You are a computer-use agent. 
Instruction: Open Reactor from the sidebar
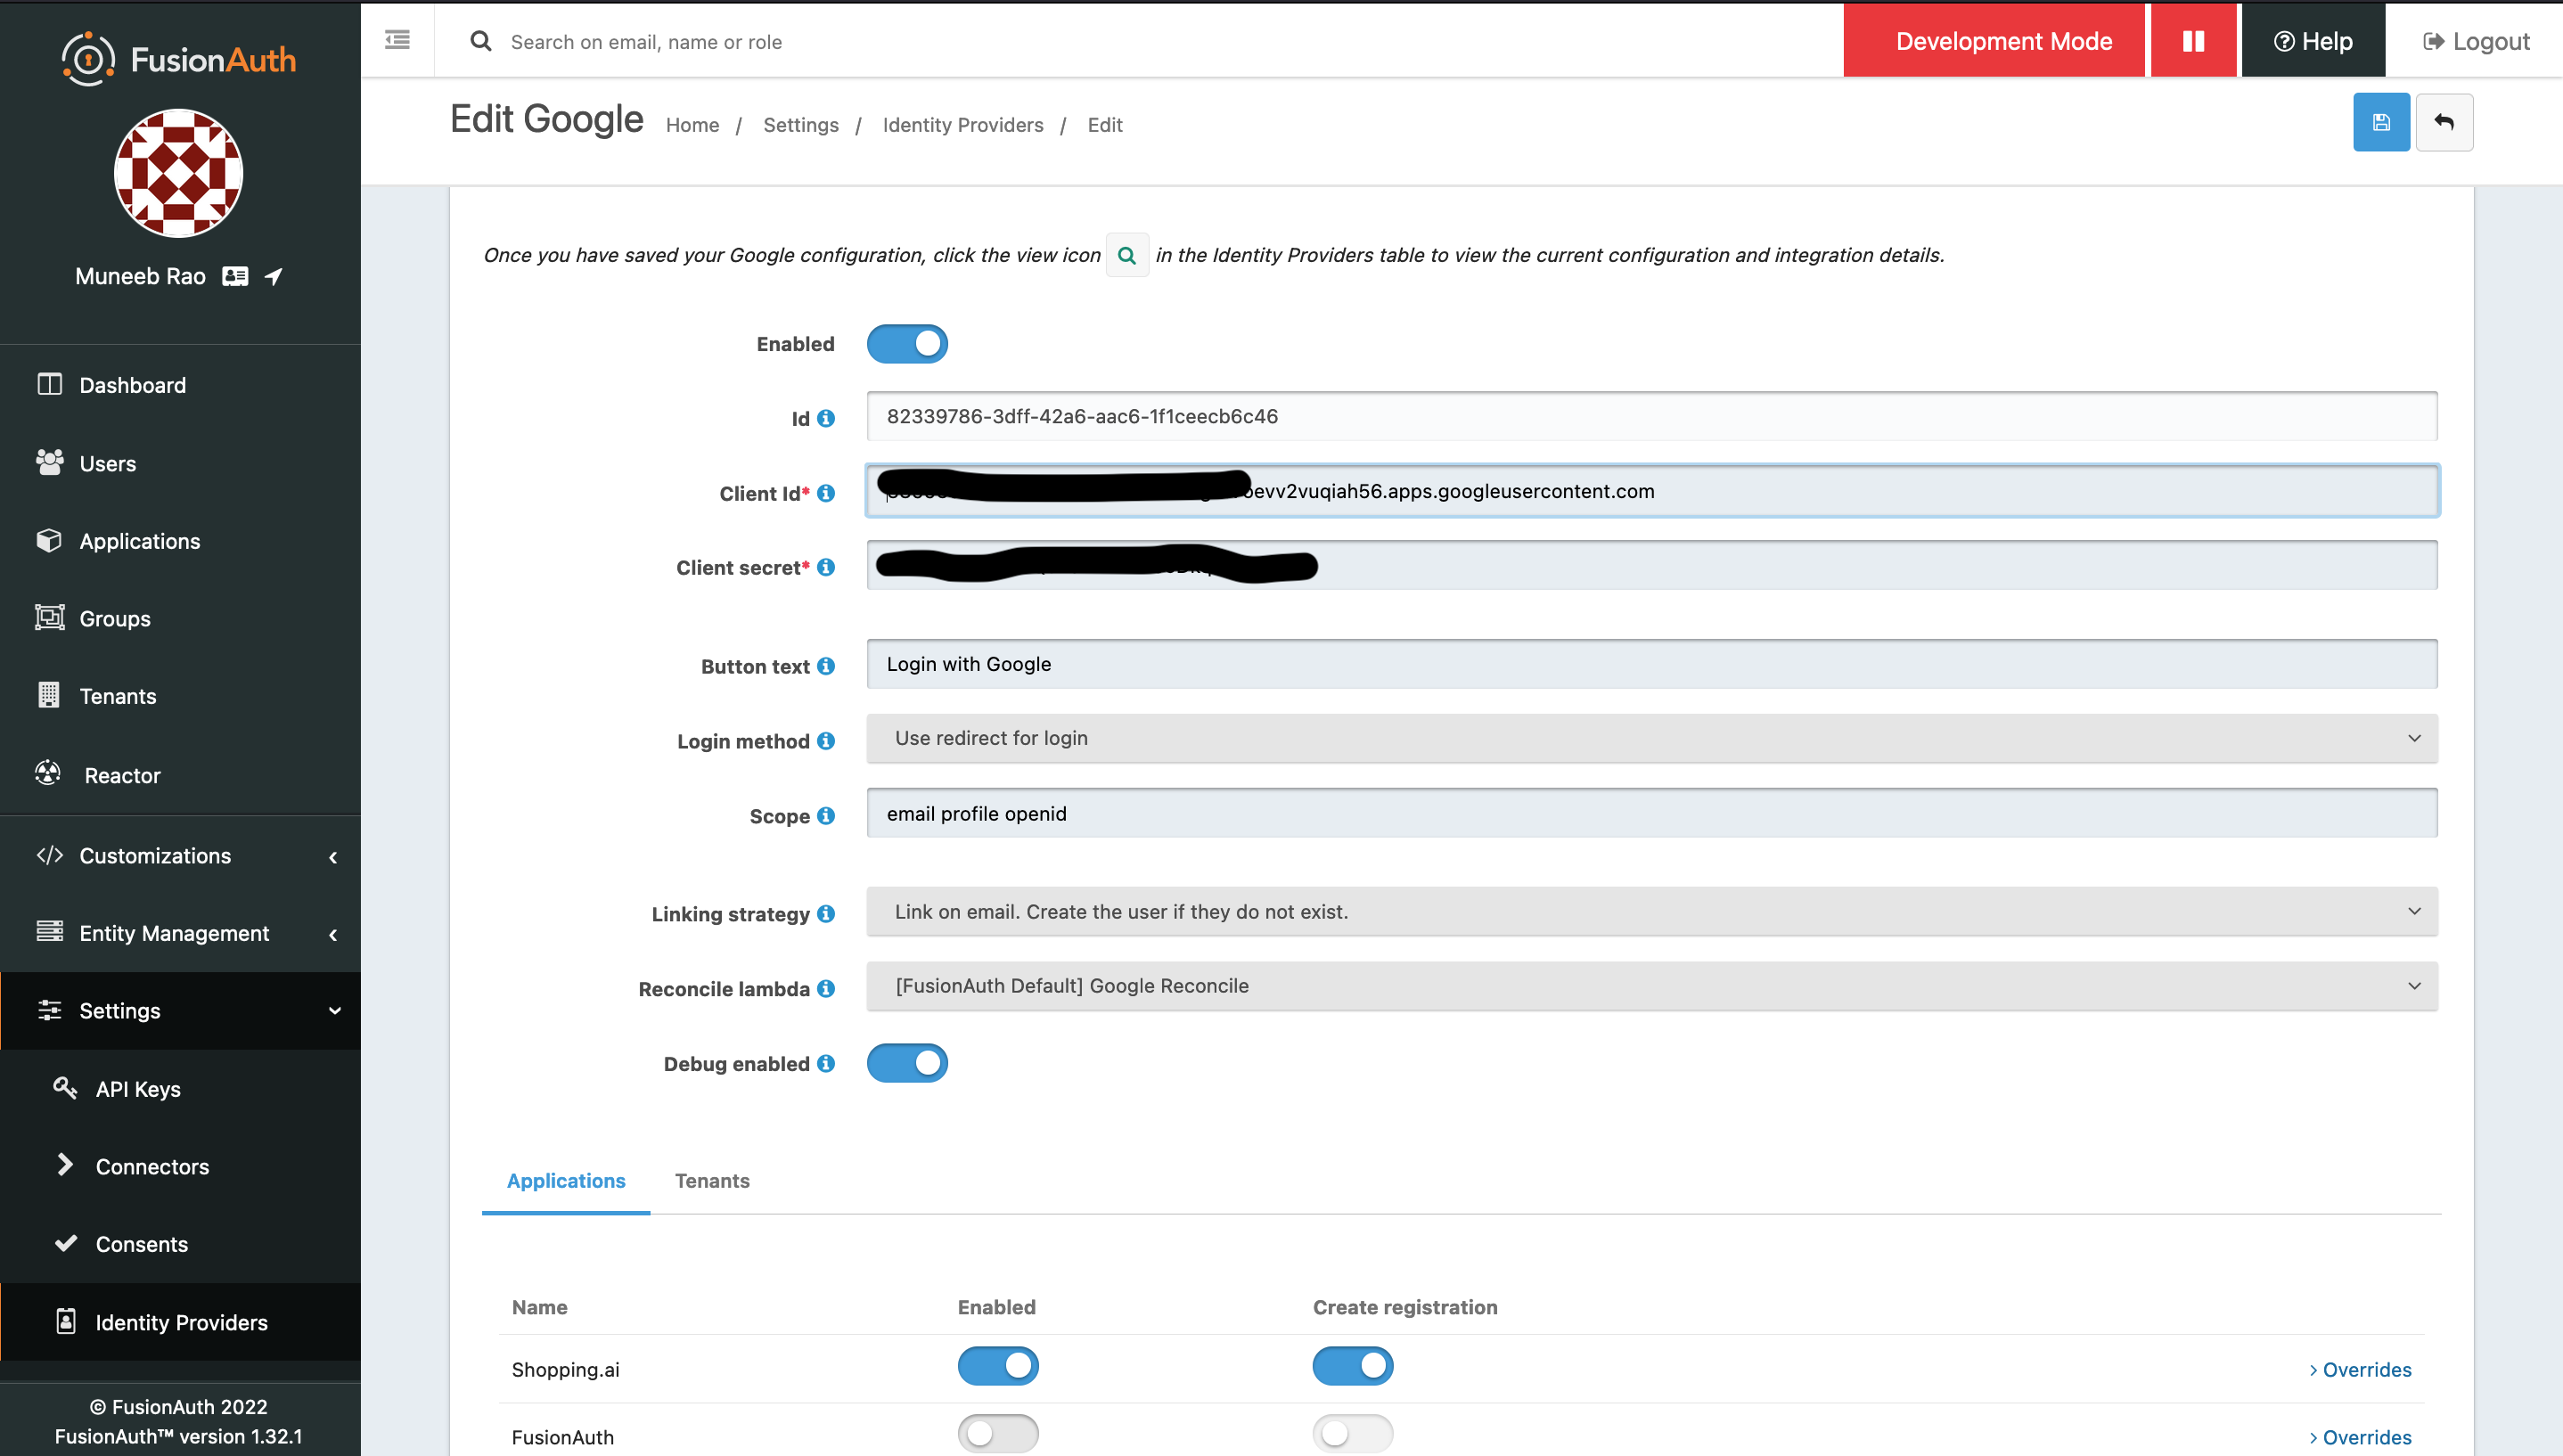[120, 775]
